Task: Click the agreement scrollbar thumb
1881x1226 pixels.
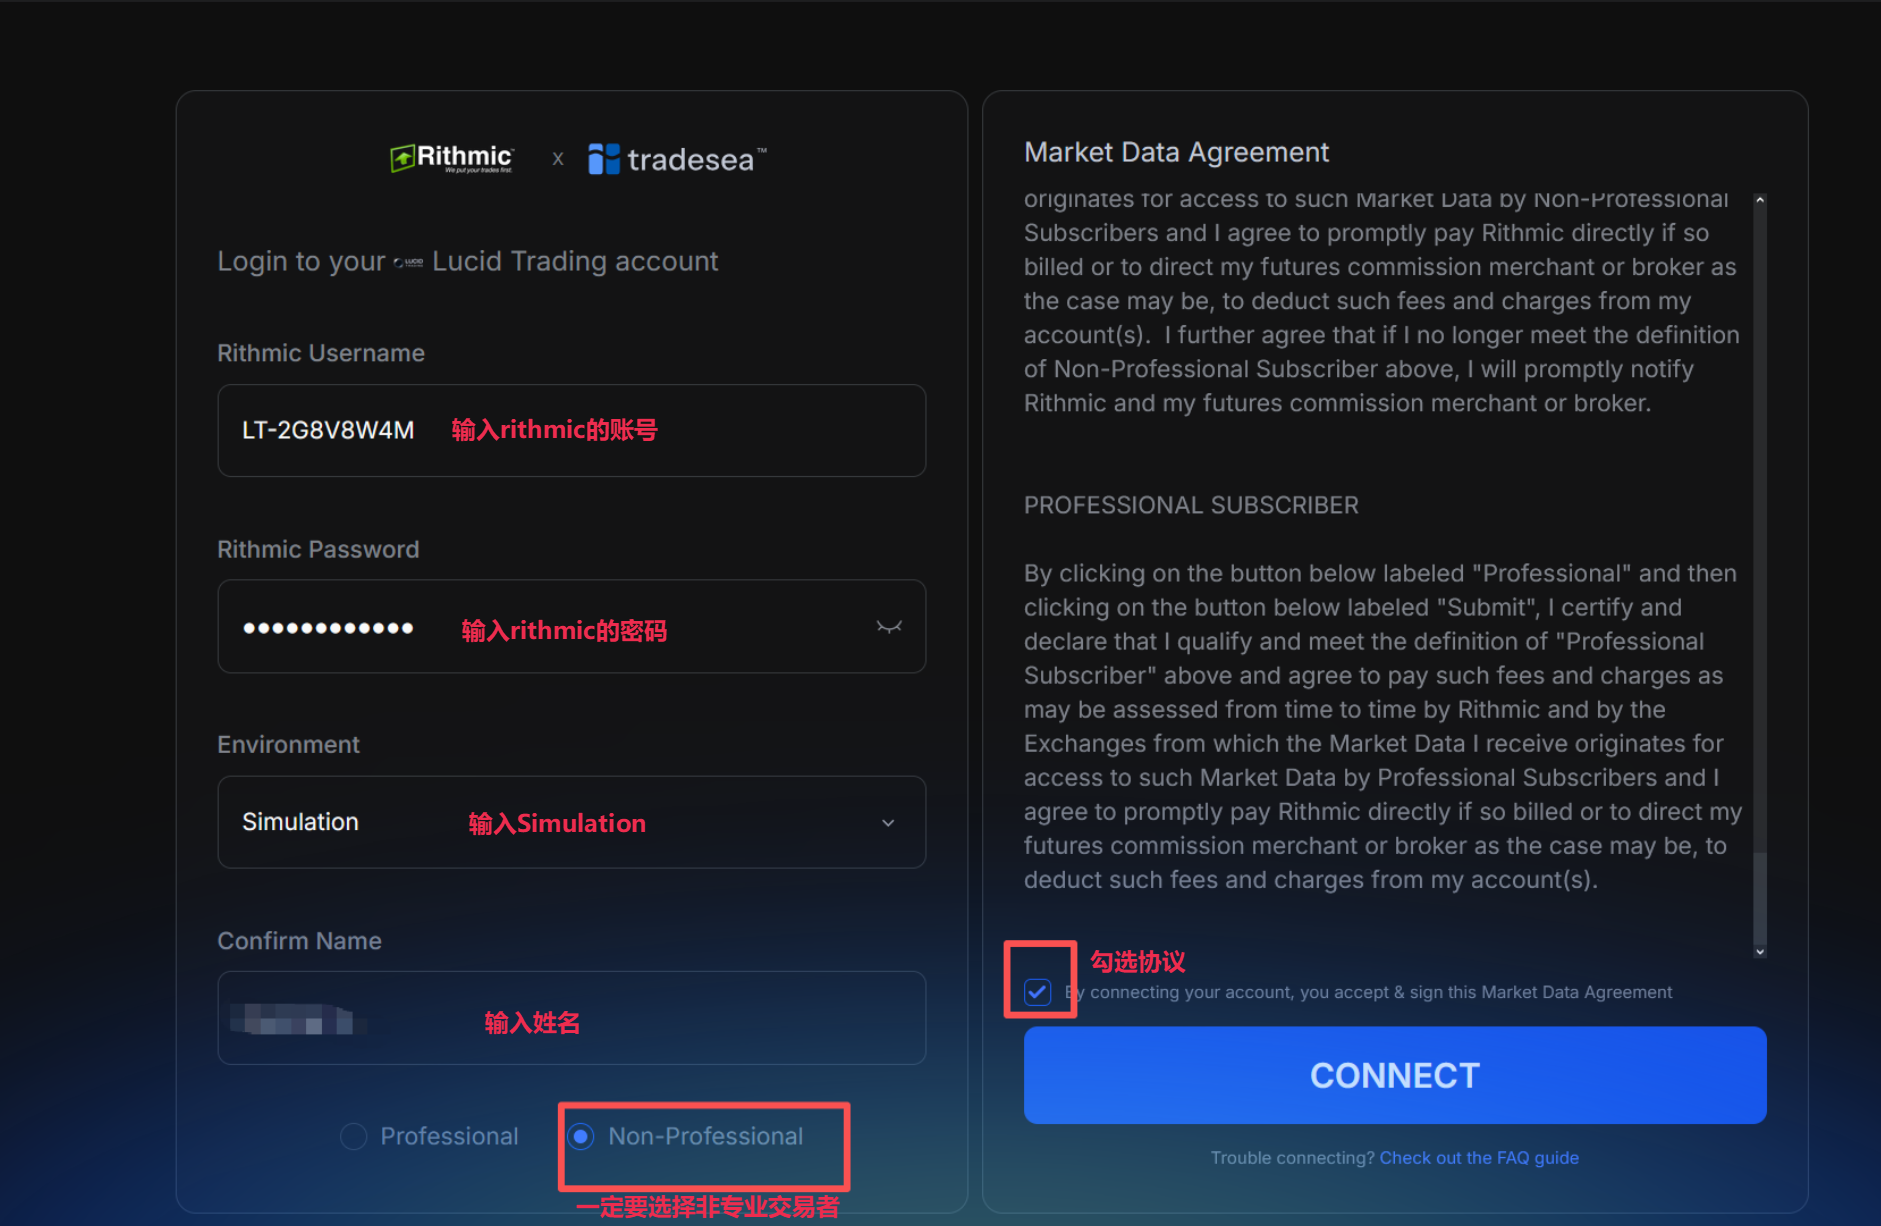Action: point(1760,897)
